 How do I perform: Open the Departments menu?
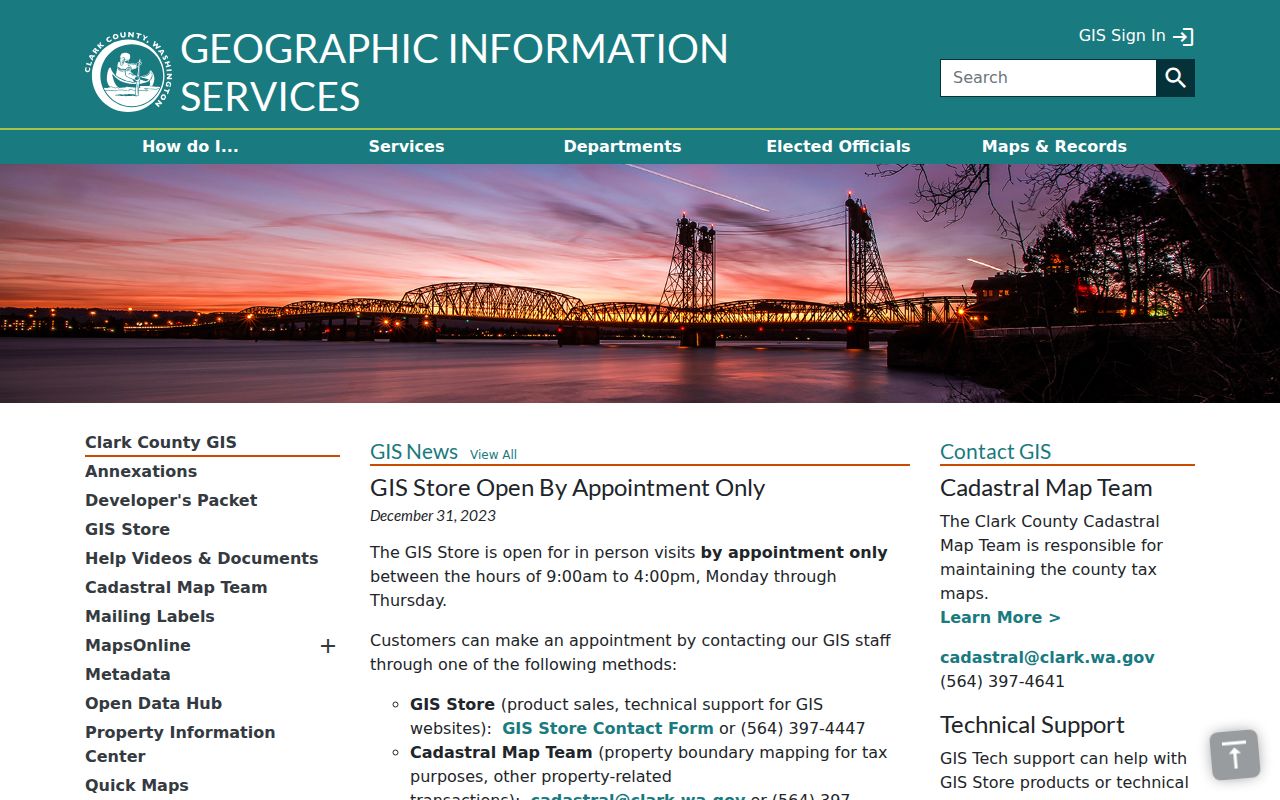coord(622,146)
